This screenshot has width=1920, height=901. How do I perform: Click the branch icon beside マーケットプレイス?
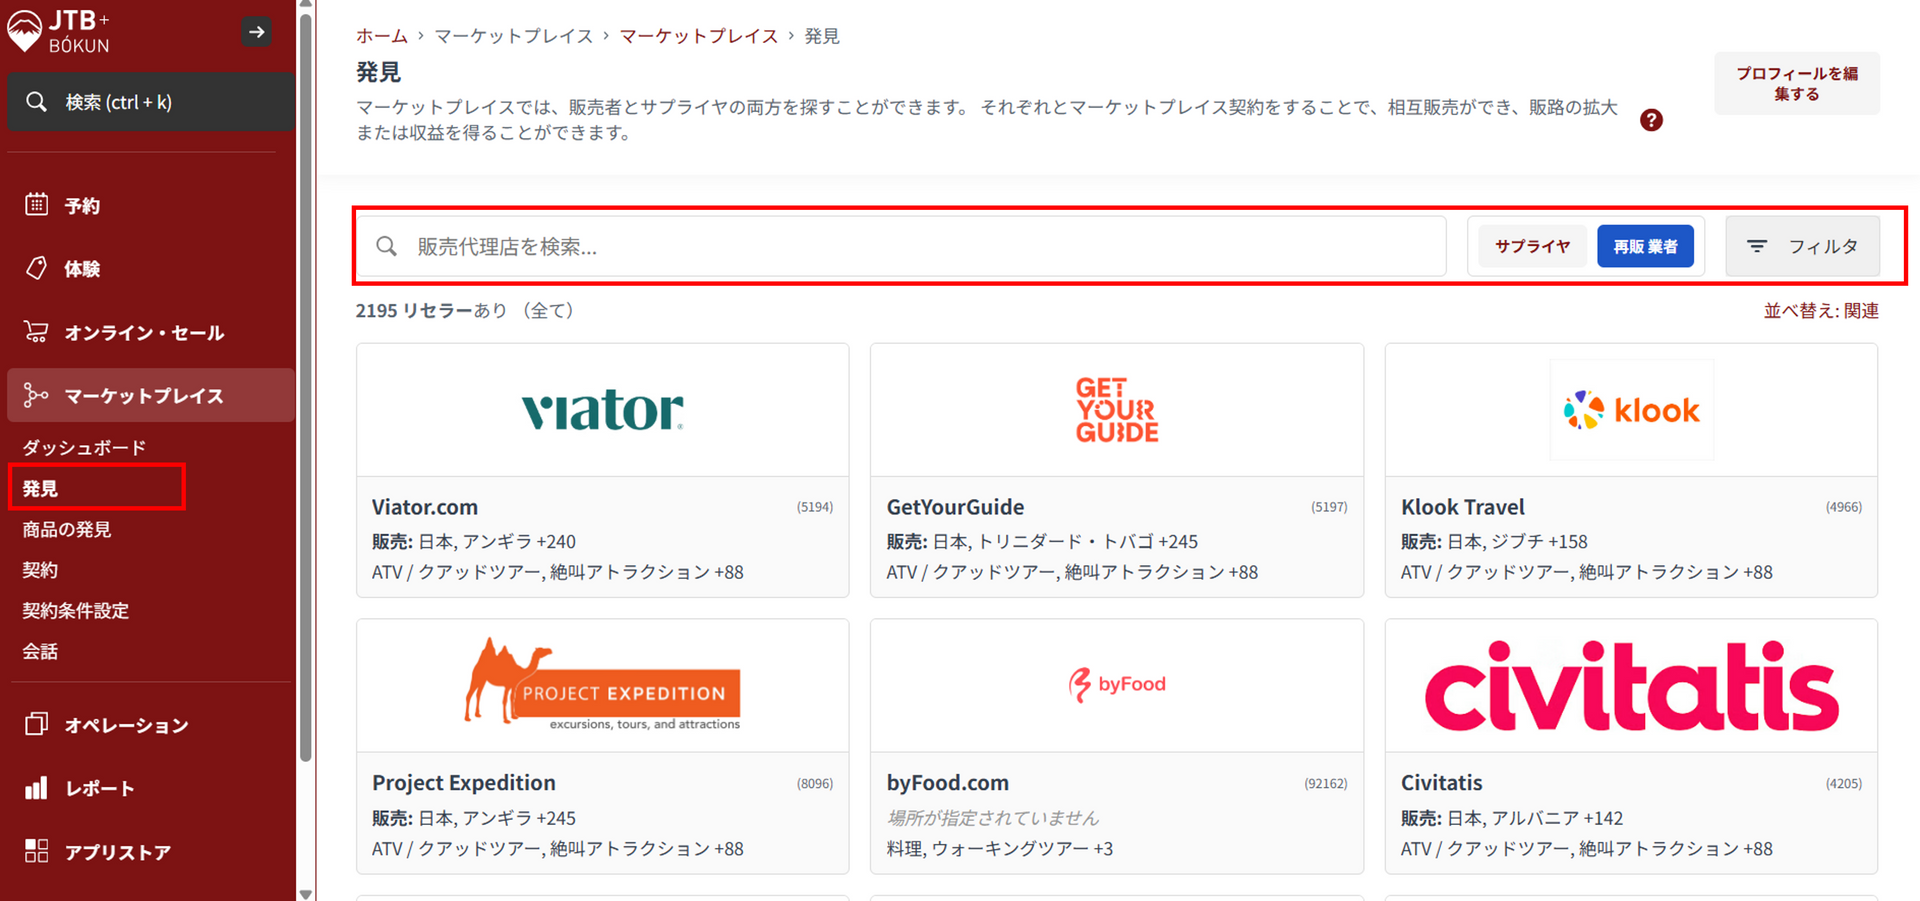36,395
